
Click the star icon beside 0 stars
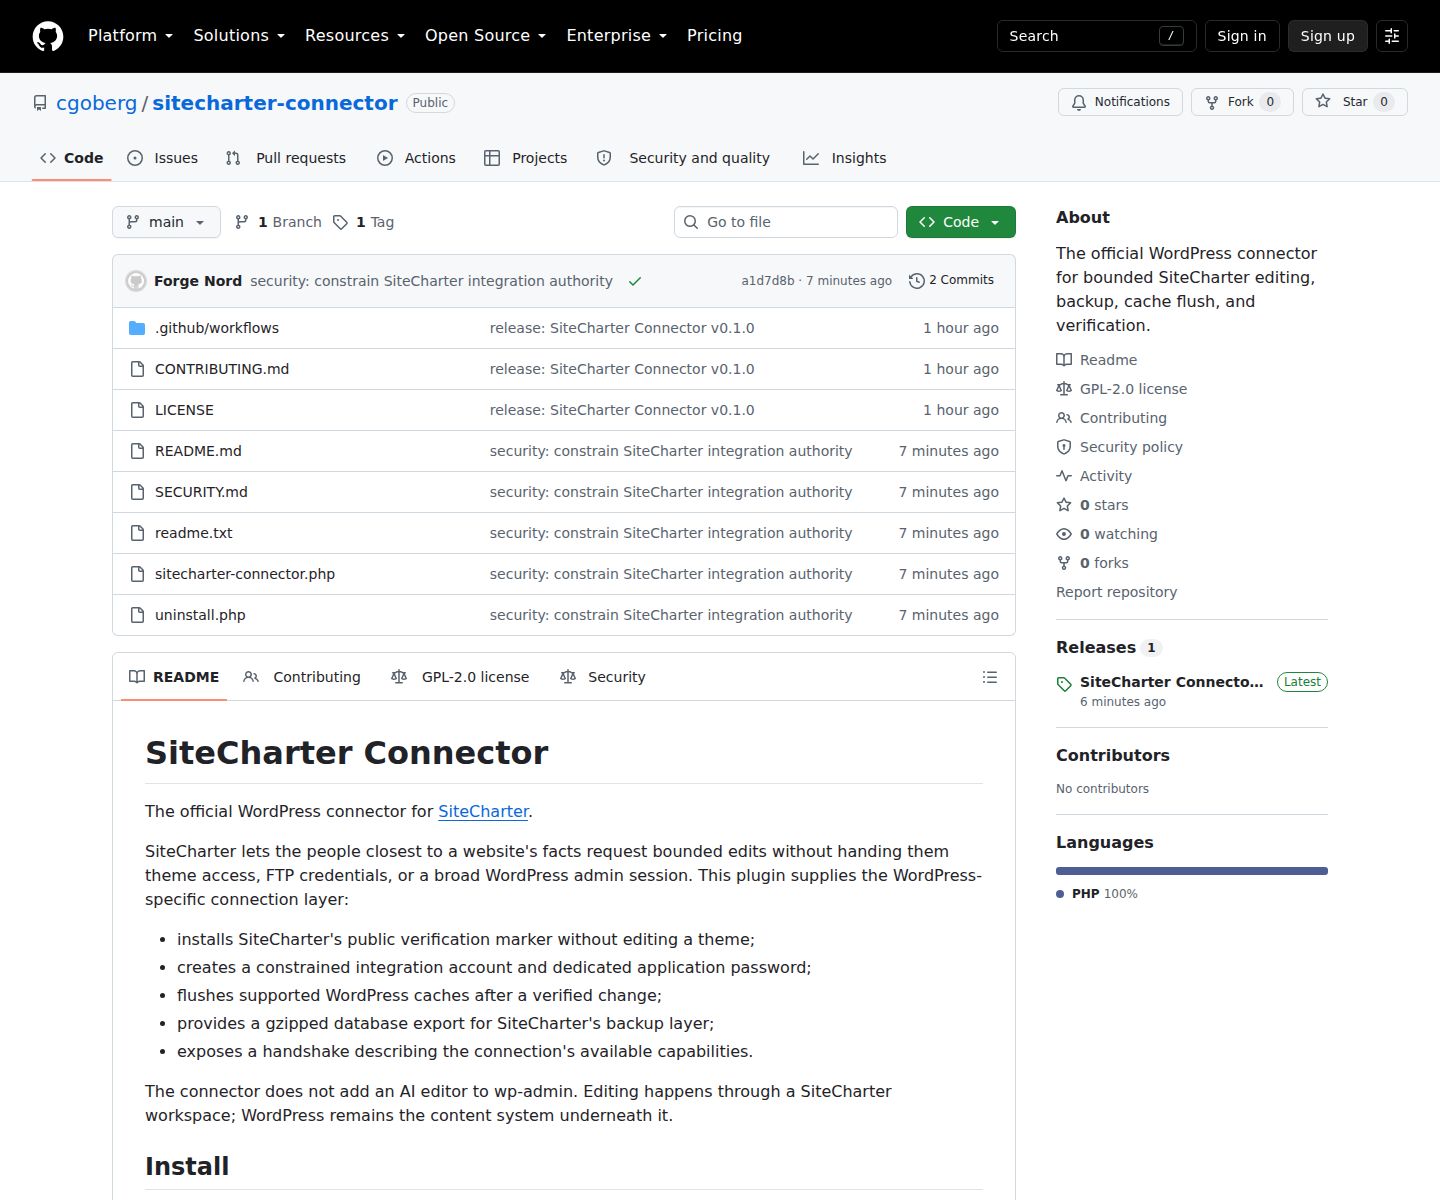pyautogui.click(x=1064, y=505)
